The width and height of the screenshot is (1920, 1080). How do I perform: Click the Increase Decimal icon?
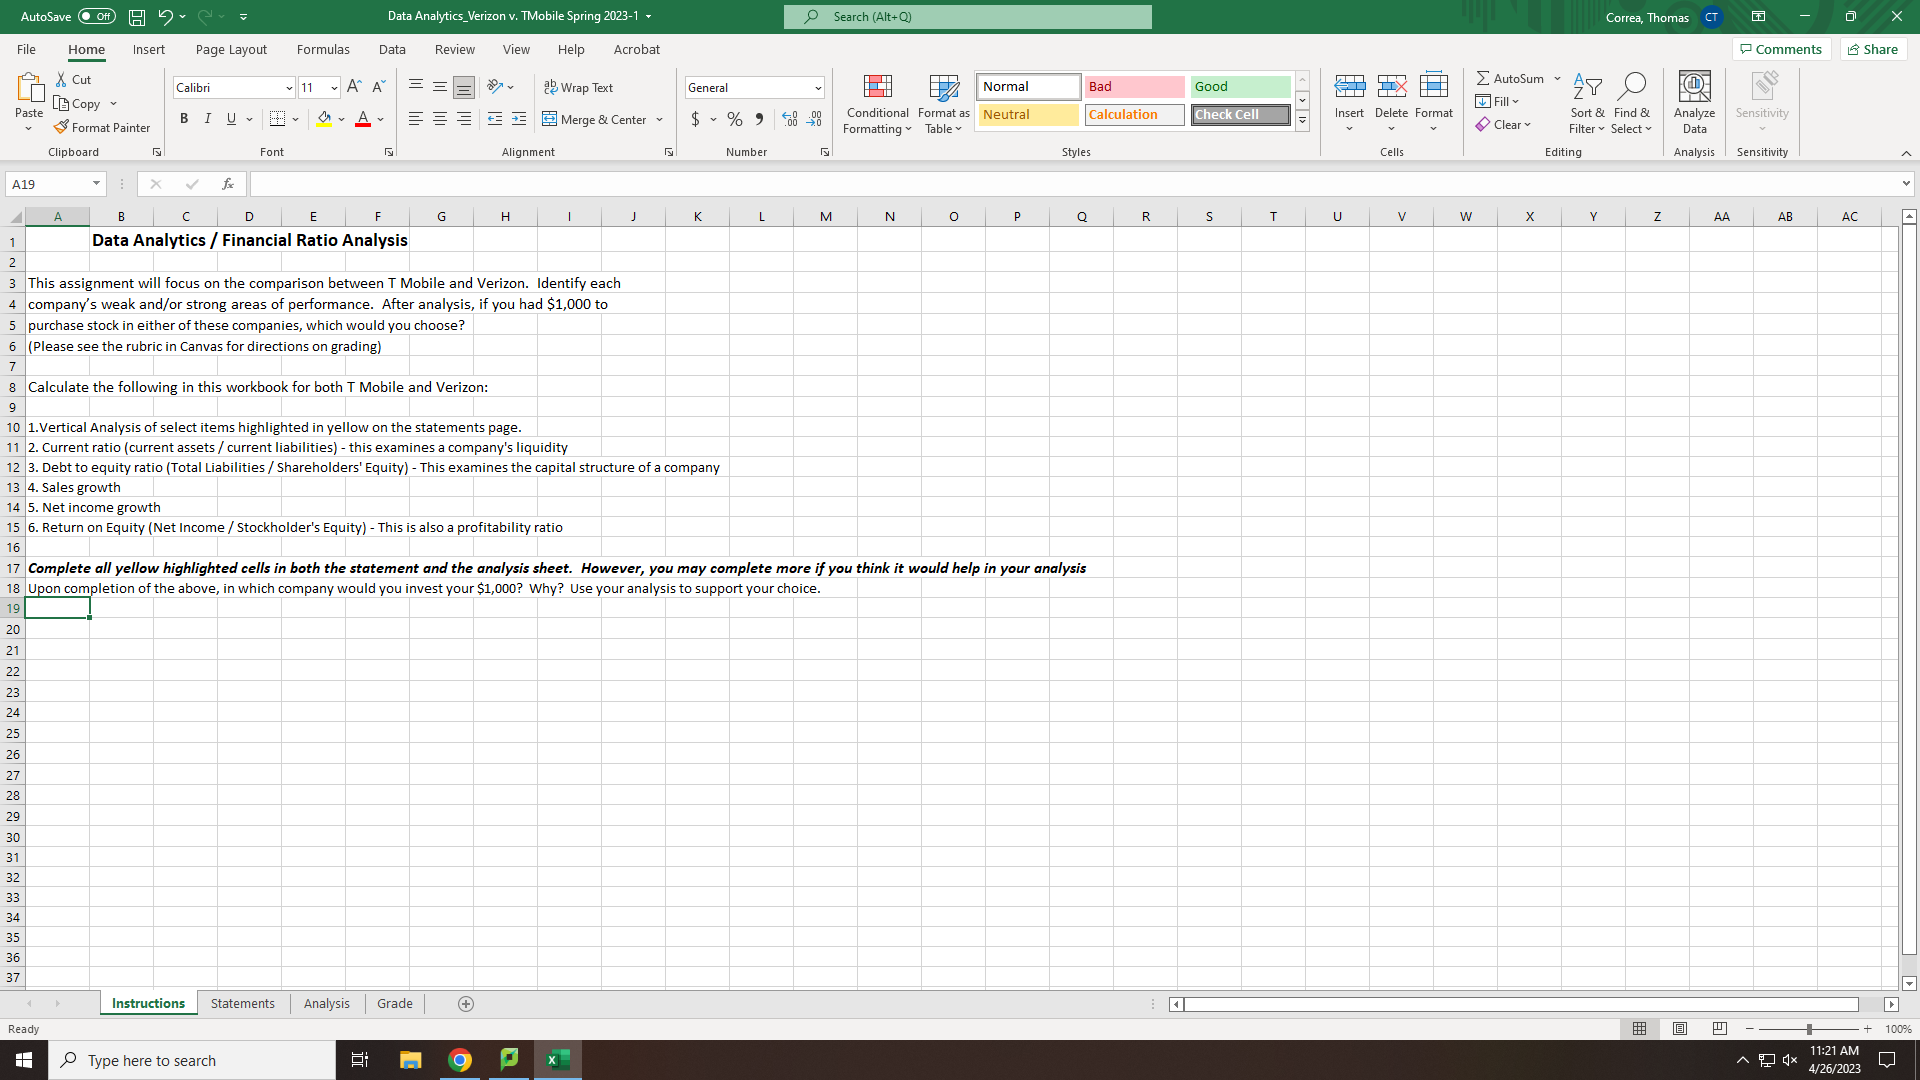790,119
